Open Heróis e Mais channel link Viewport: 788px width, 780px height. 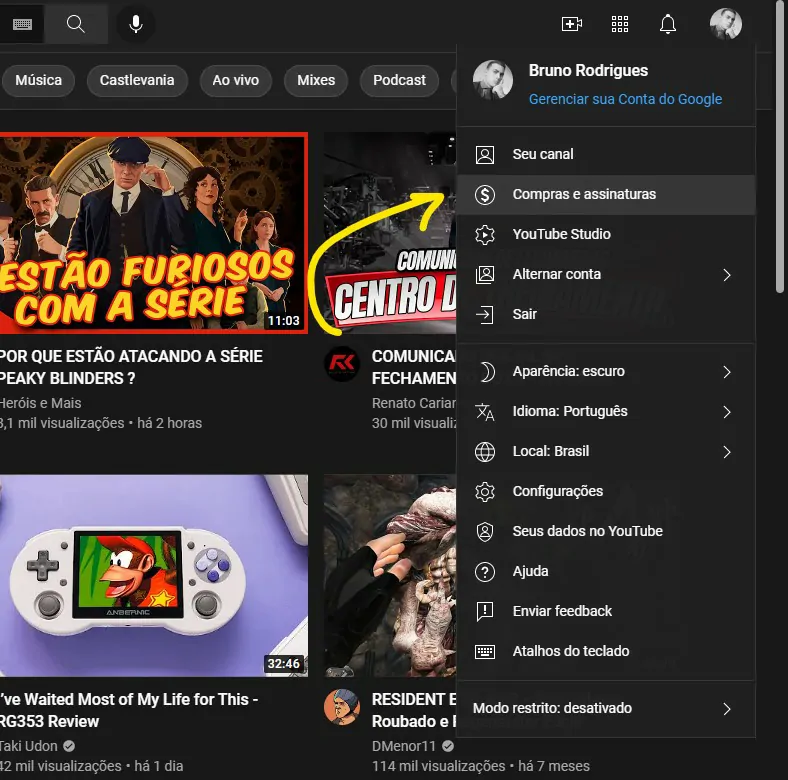(40, 404)
